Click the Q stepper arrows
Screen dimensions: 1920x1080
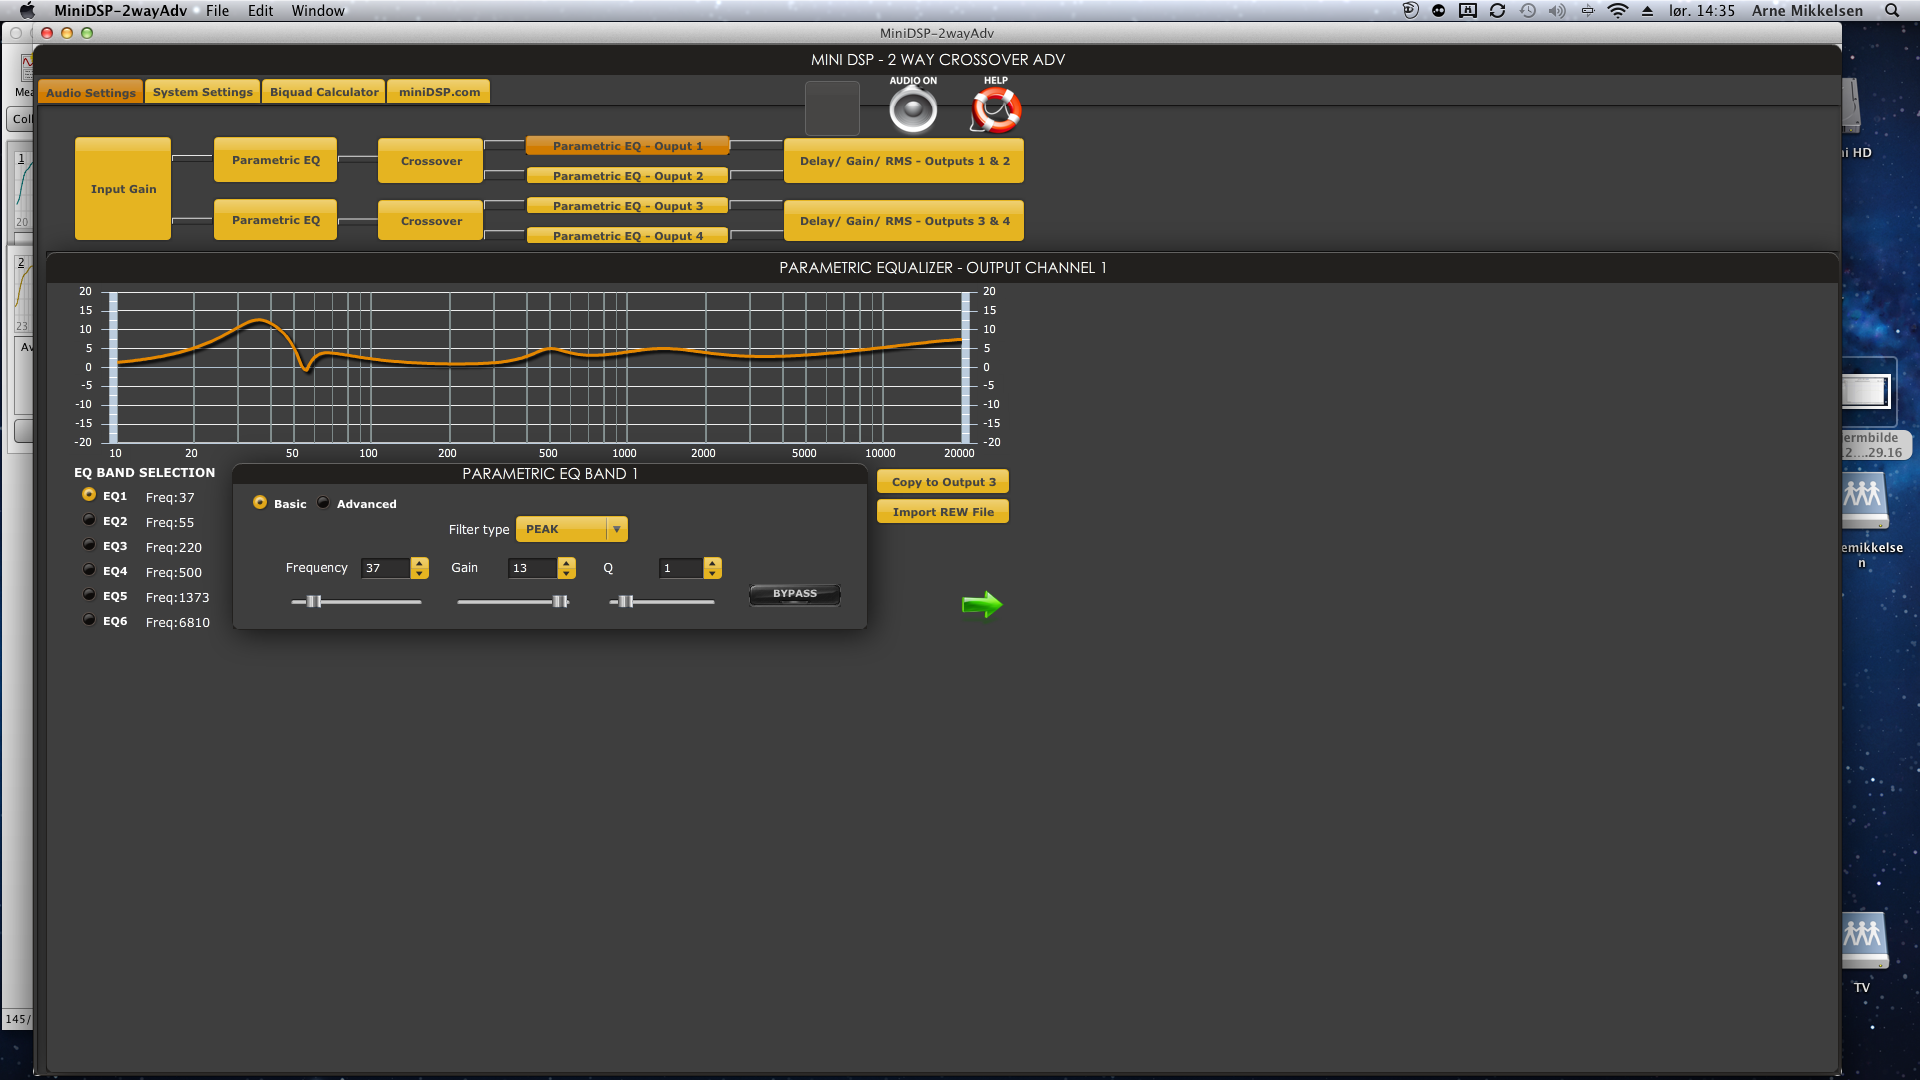click(x=712, y=568)
